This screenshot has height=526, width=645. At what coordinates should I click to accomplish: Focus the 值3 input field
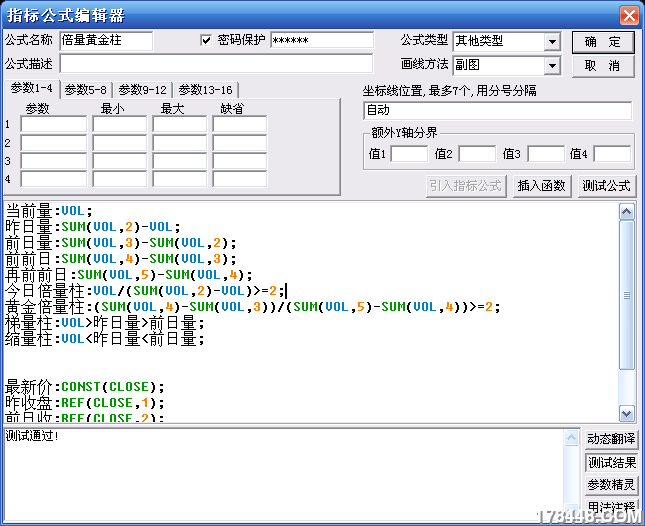[x=546, y=154]
